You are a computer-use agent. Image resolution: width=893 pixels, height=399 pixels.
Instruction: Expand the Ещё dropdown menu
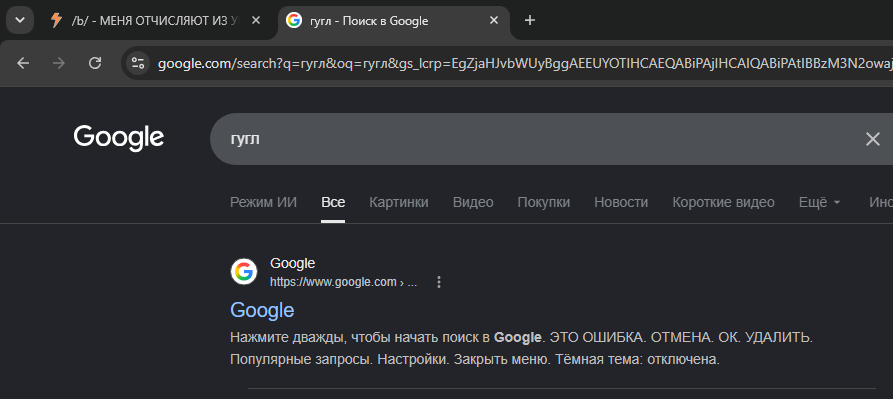[820, 203]
